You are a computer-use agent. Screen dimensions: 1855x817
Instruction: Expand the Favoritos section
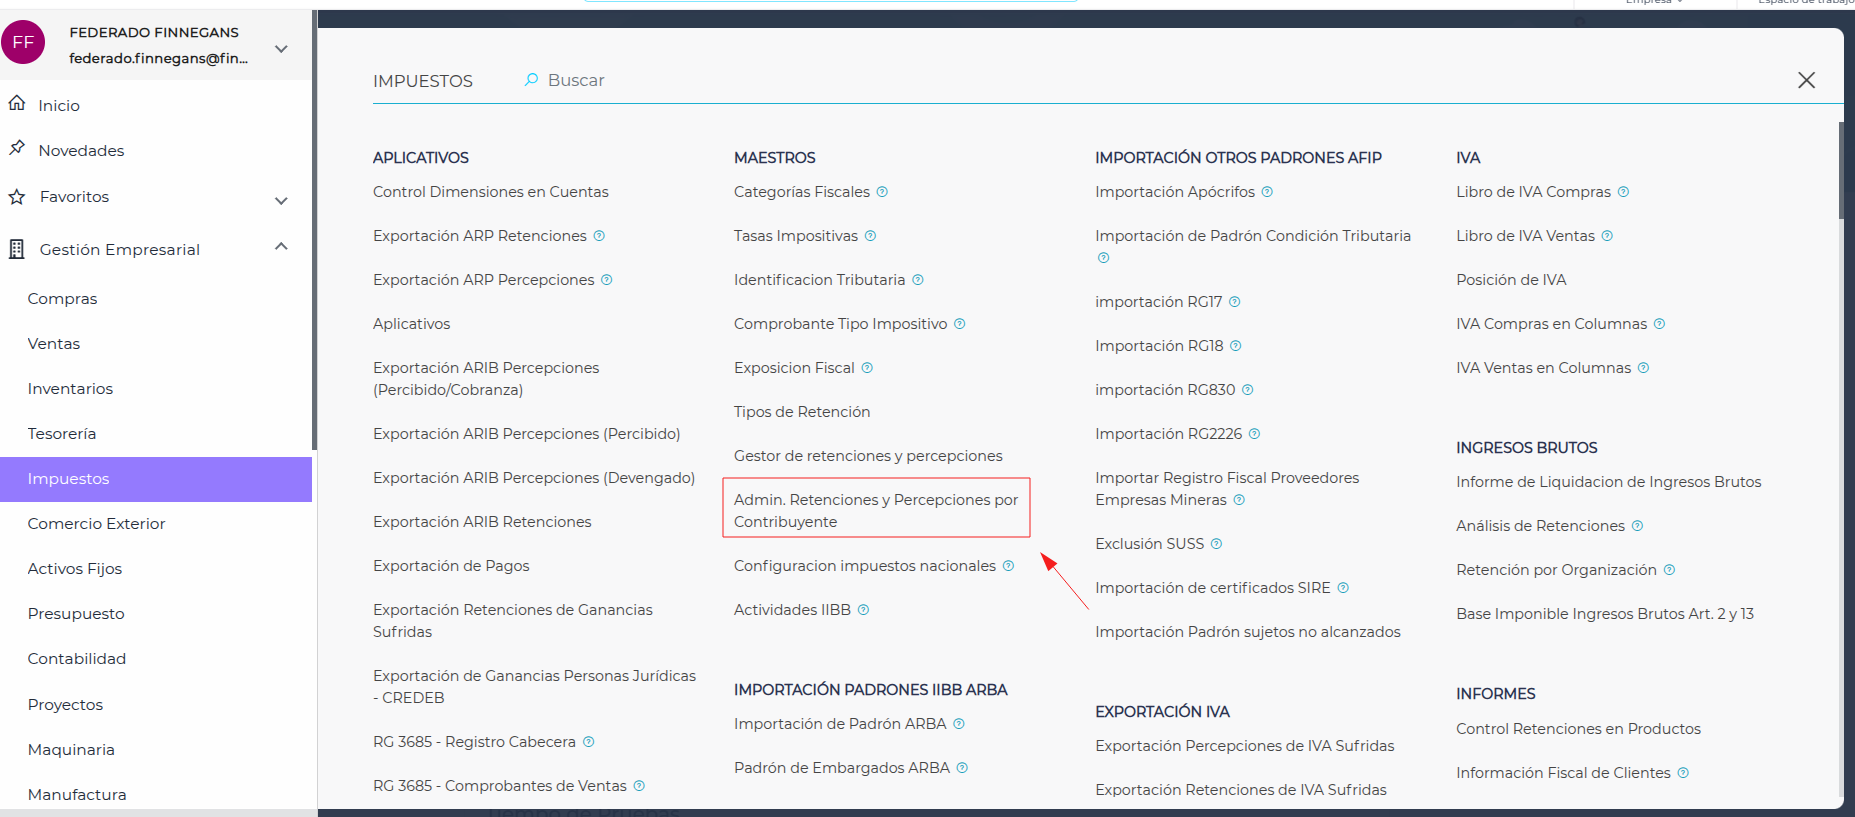pos(281,200)
